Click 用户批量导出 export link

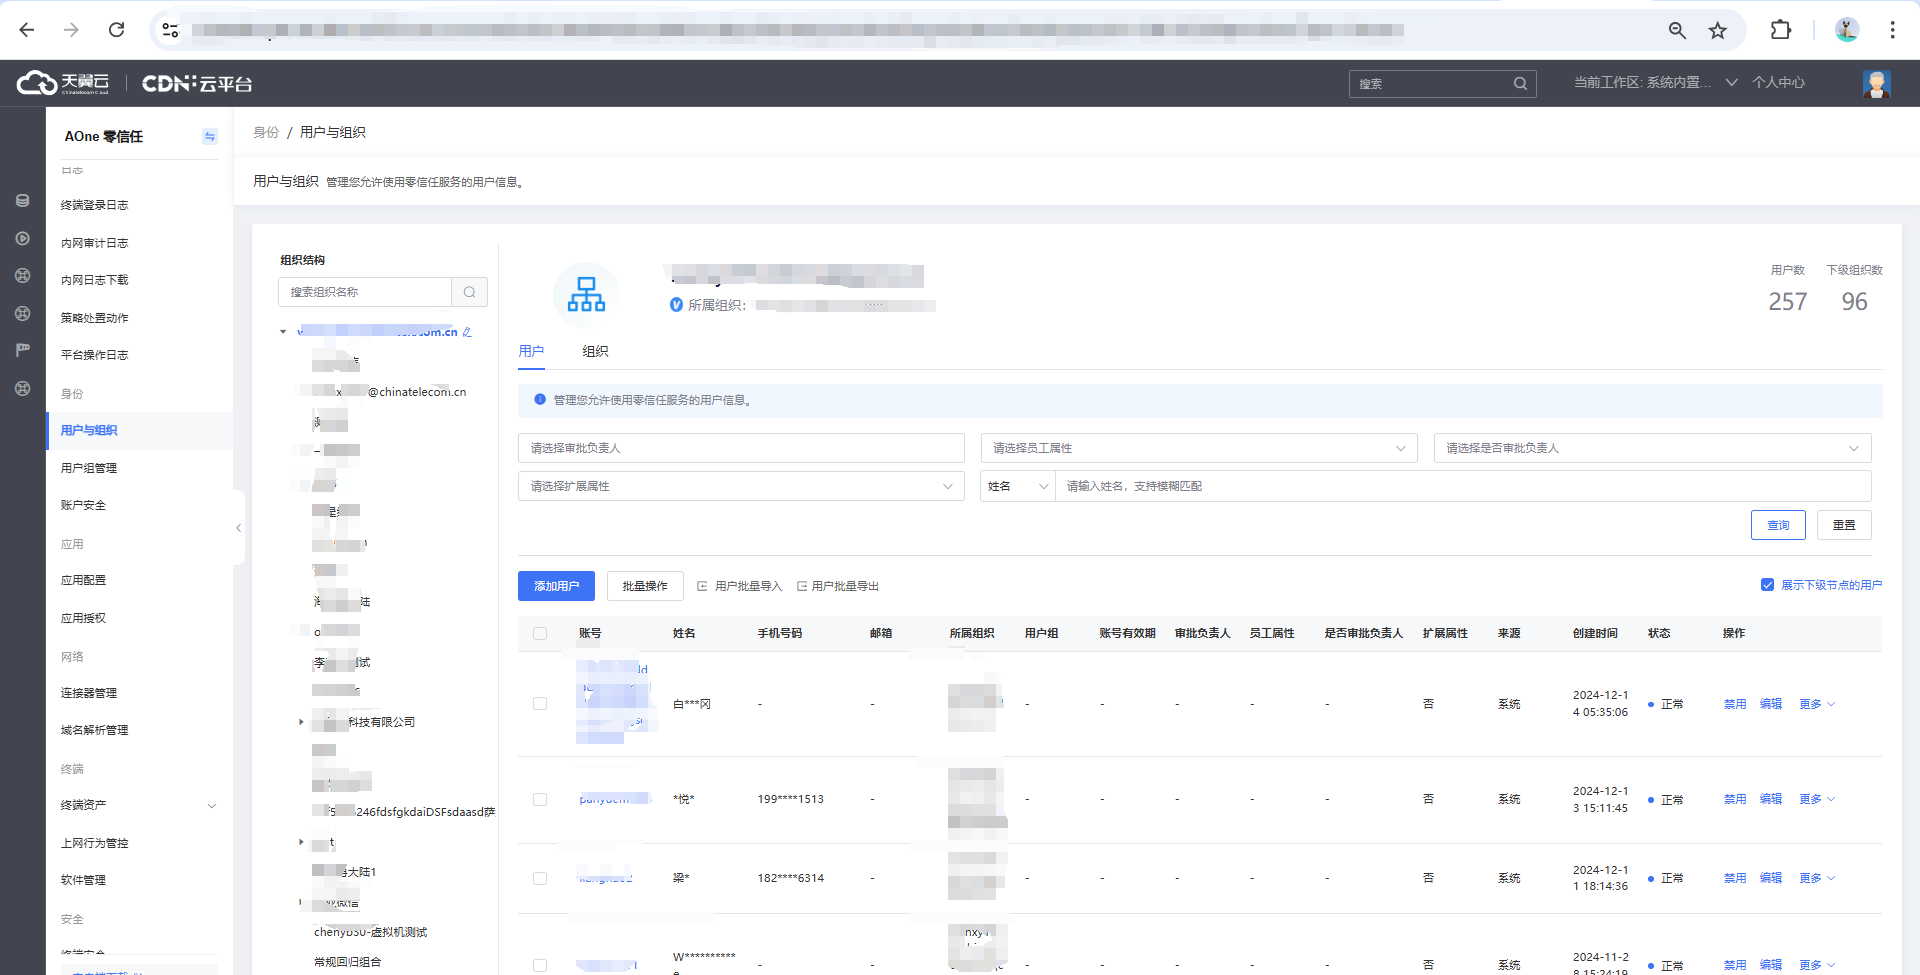tap(838, 586)
